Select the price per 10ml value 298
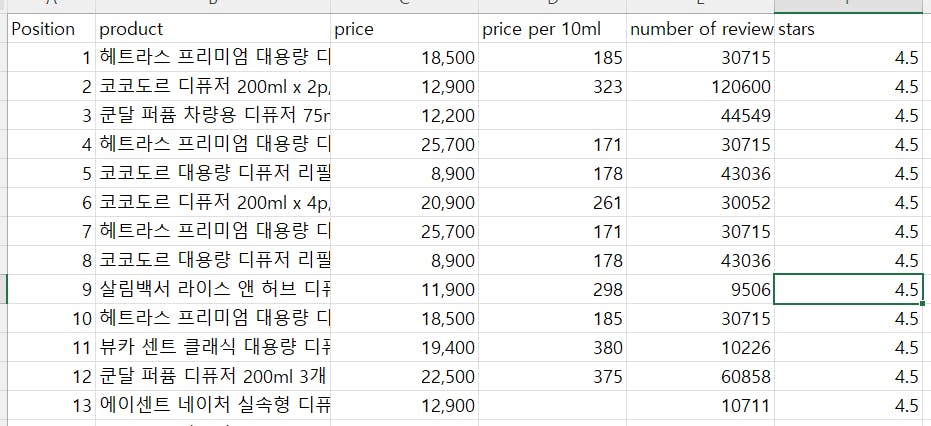 (x=552, y=290)
